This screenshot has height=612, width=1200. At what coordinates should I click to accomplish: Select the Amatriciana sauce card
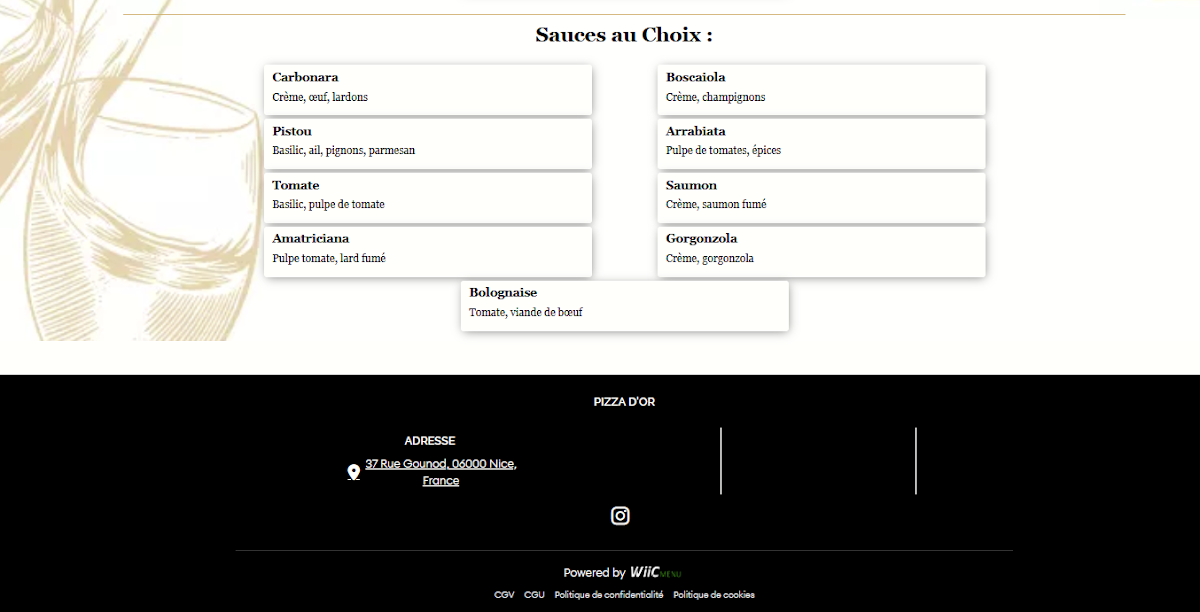(x=428, y=252)
